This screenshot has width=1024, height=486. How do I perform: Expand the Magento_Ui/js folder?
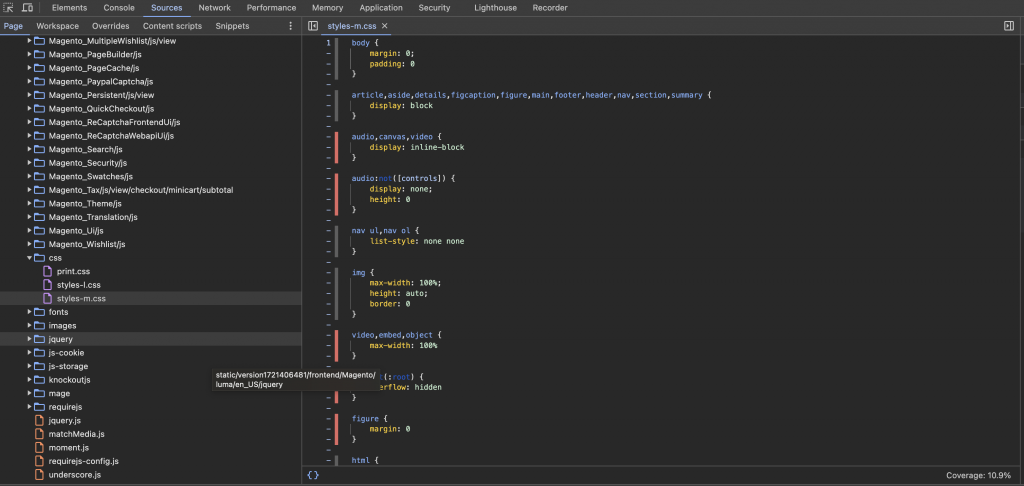(x=30, y=231)
